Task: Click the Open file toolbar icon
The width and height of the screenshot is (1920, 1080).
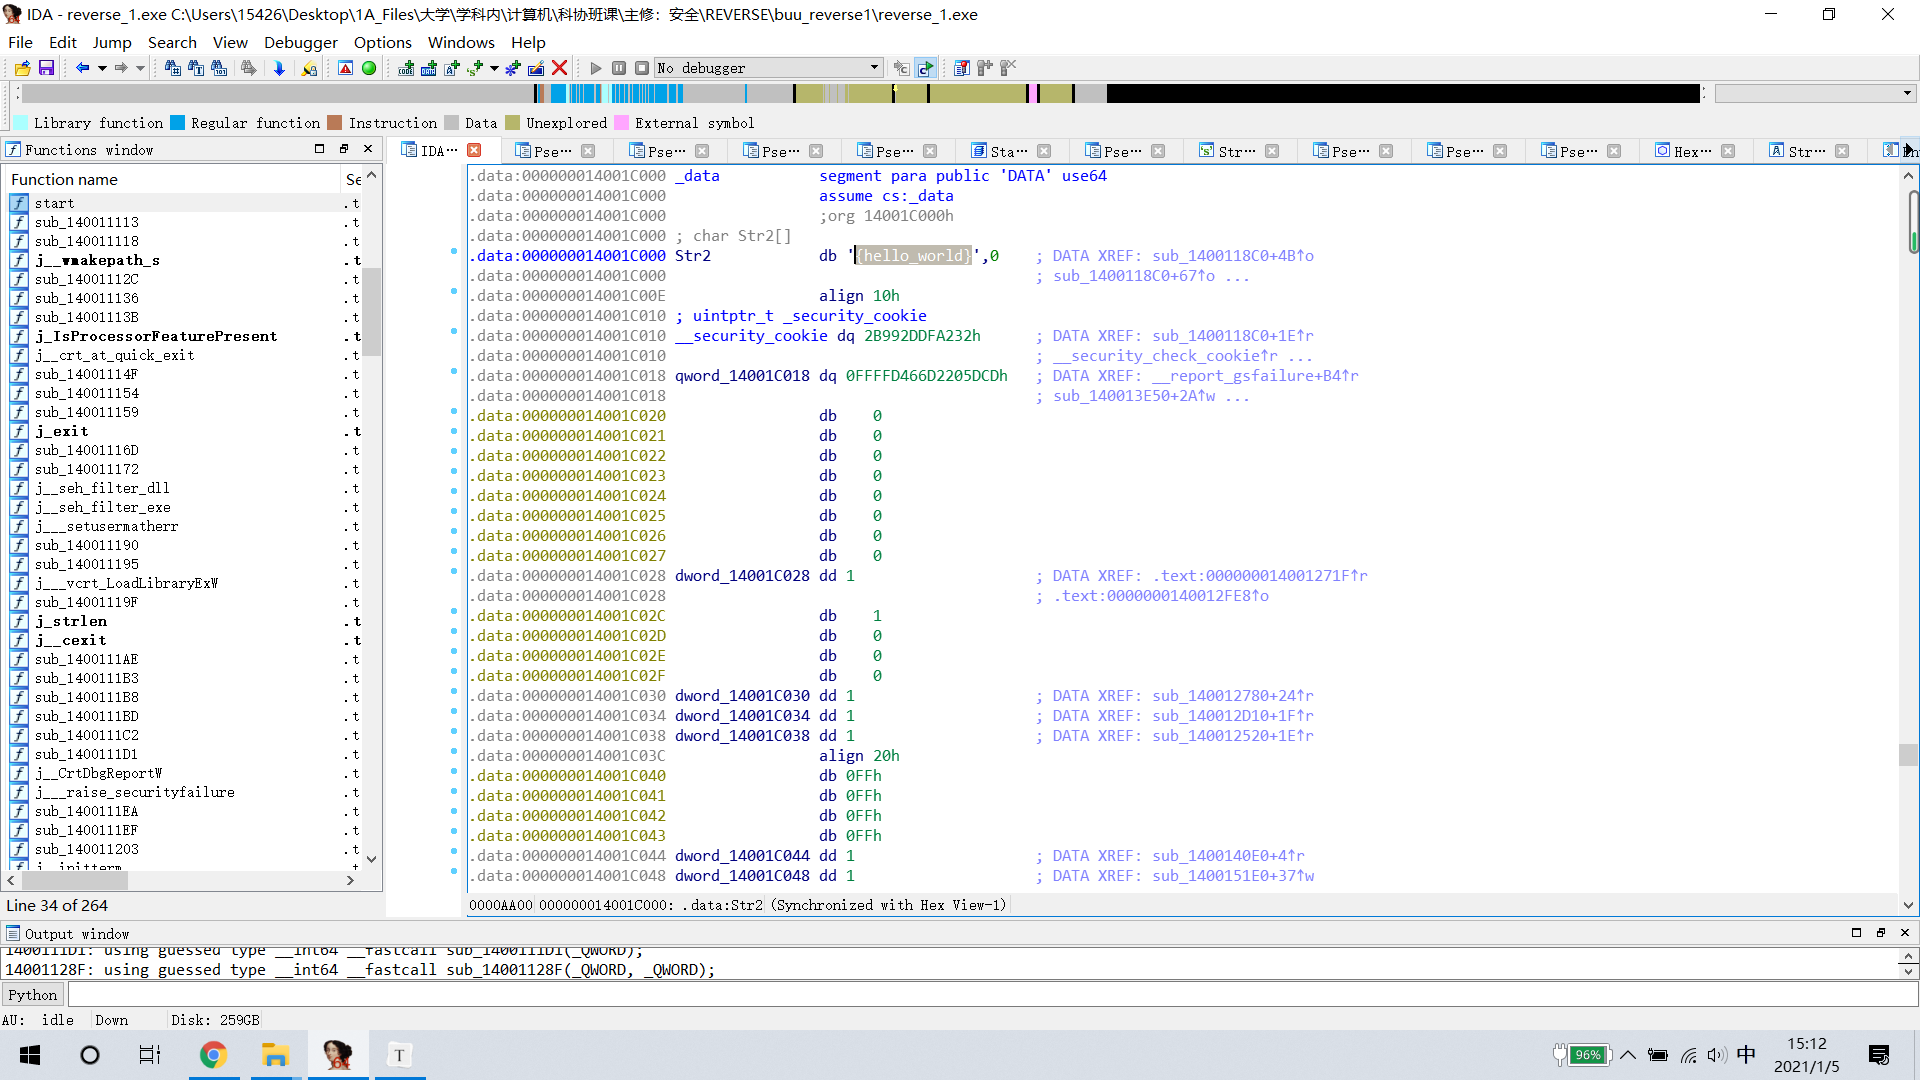Action: point(22,68)
